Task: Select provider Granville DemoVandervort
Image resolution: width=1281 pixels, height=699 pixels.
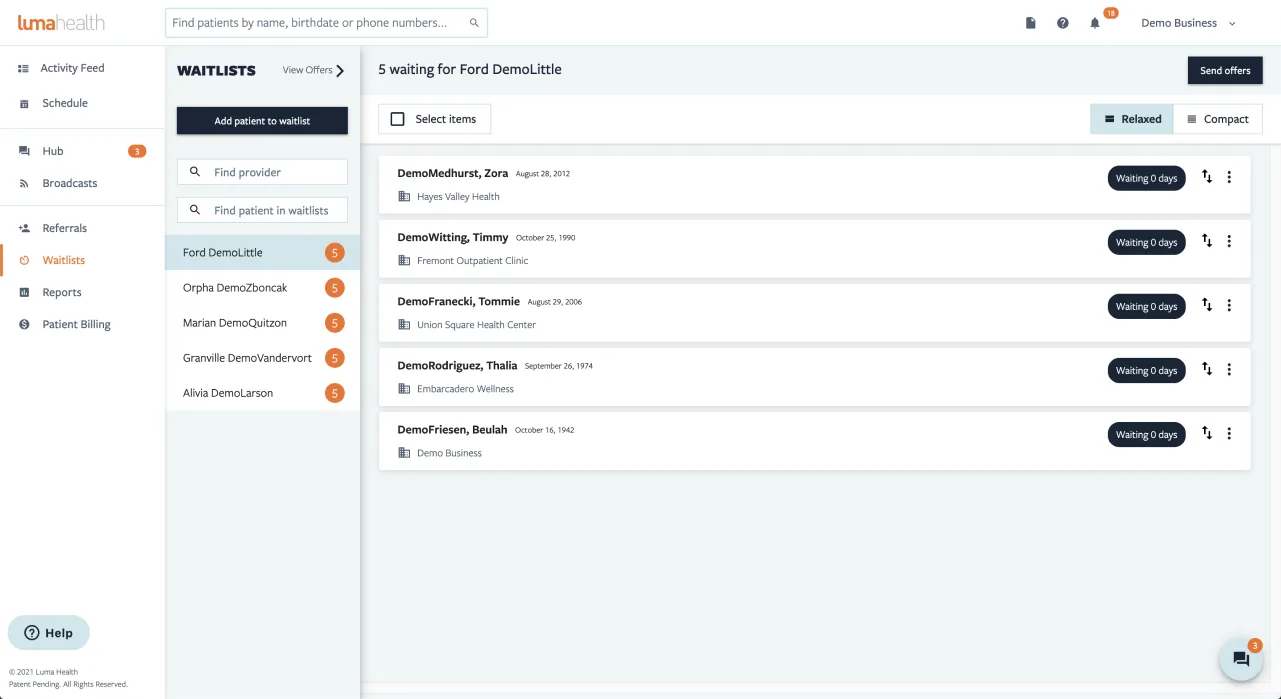Action: point(262,358)
